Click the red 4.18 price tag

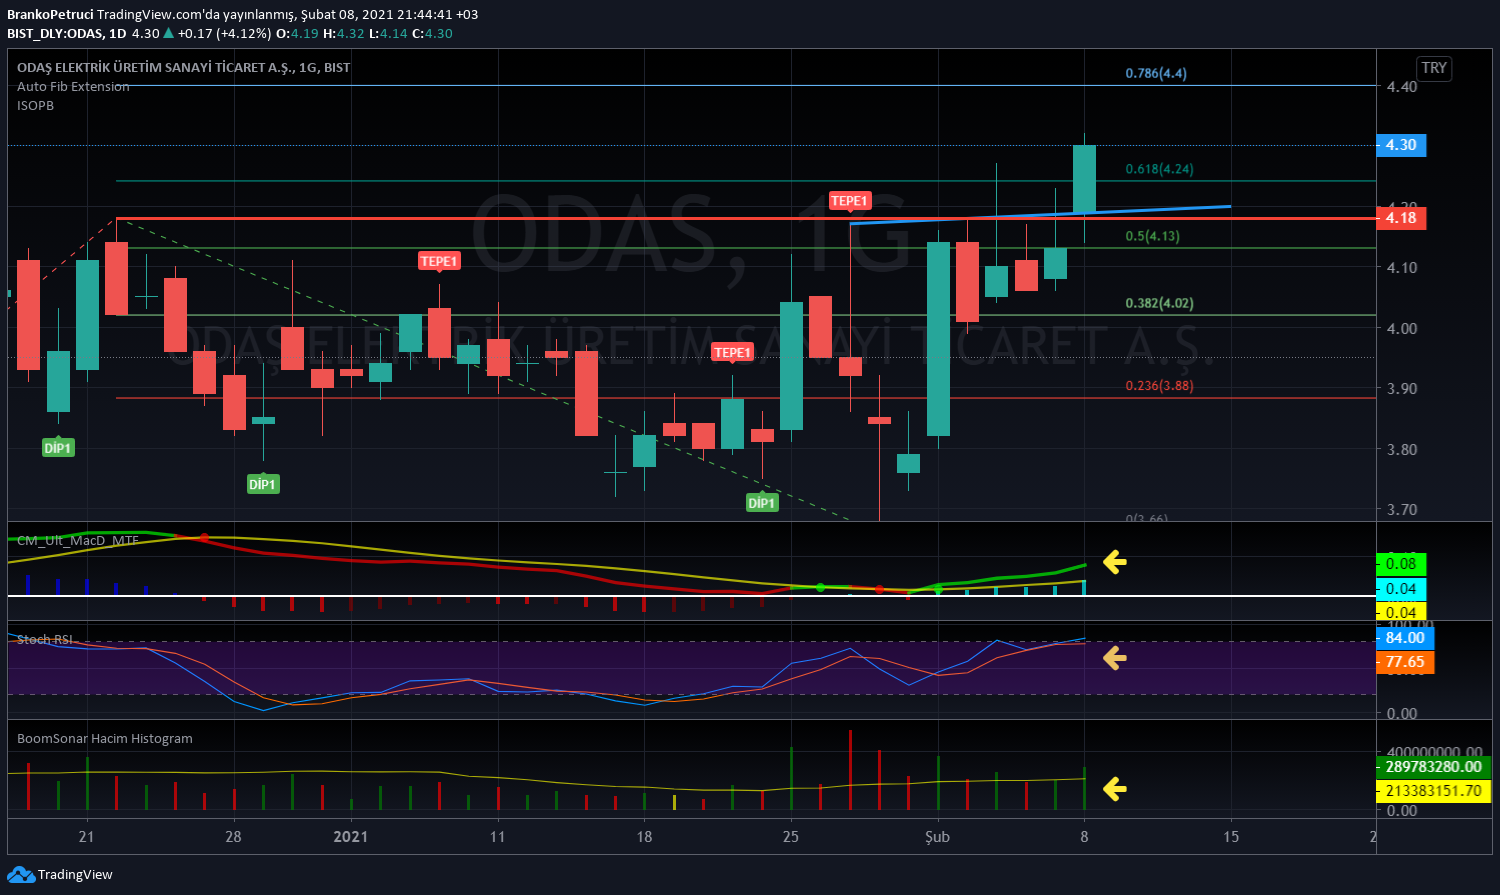[1401, 218]
